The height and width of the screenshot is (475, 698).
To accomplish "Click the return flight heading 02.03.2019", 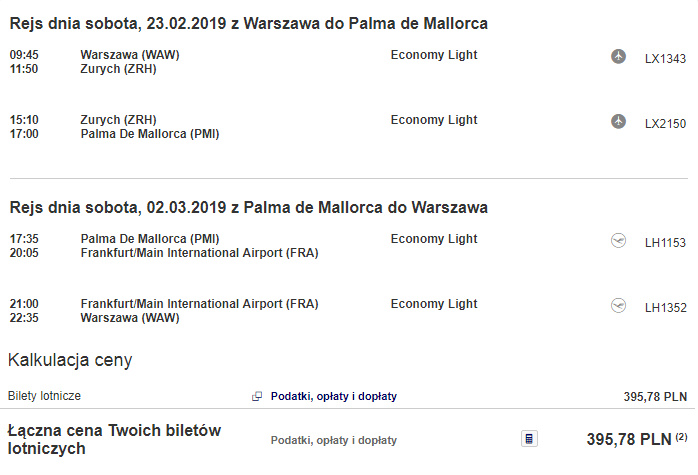I will tap(248, 207).
